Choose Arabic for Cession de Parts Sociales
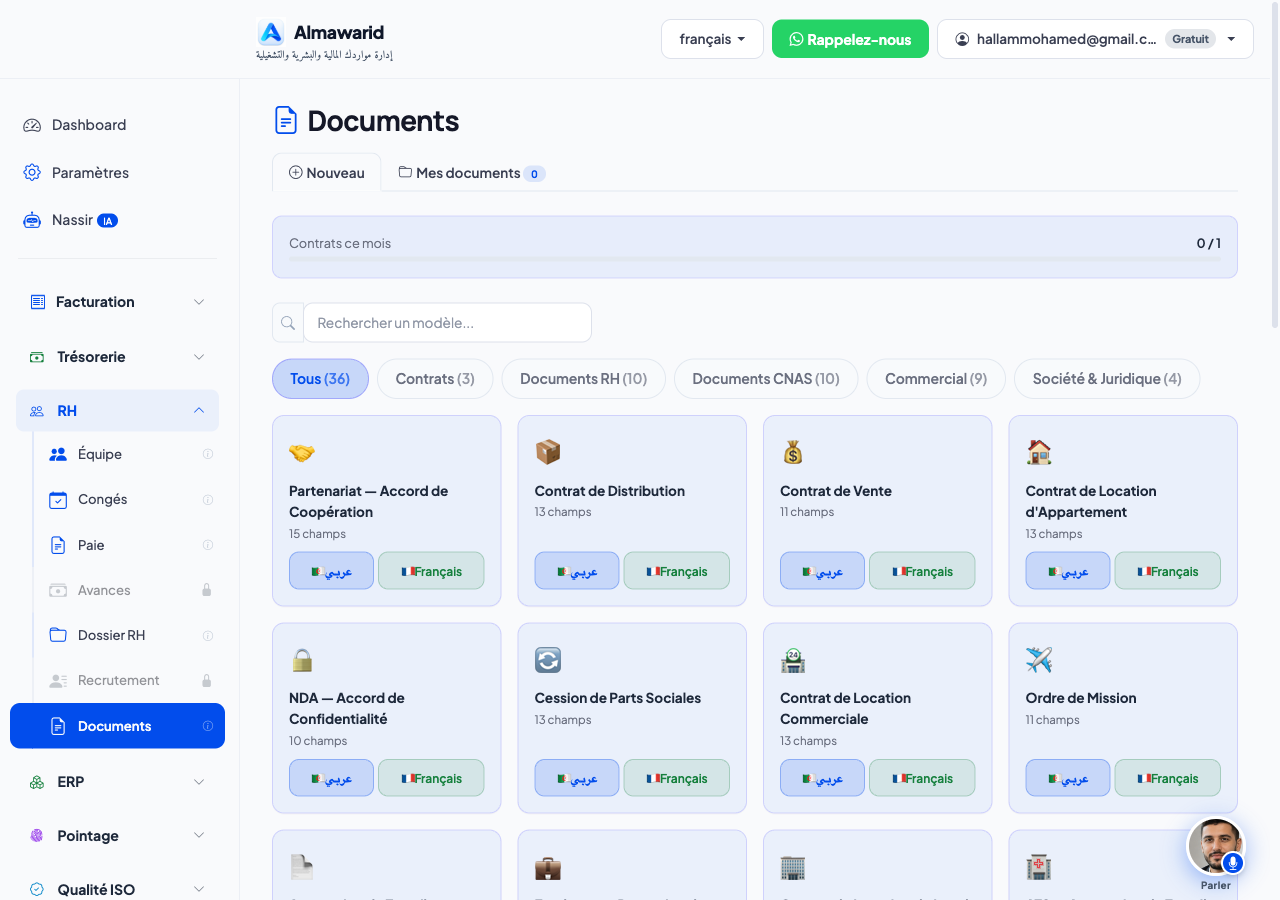The height and width of the screenshot is (900, 1280). (577, 778)
